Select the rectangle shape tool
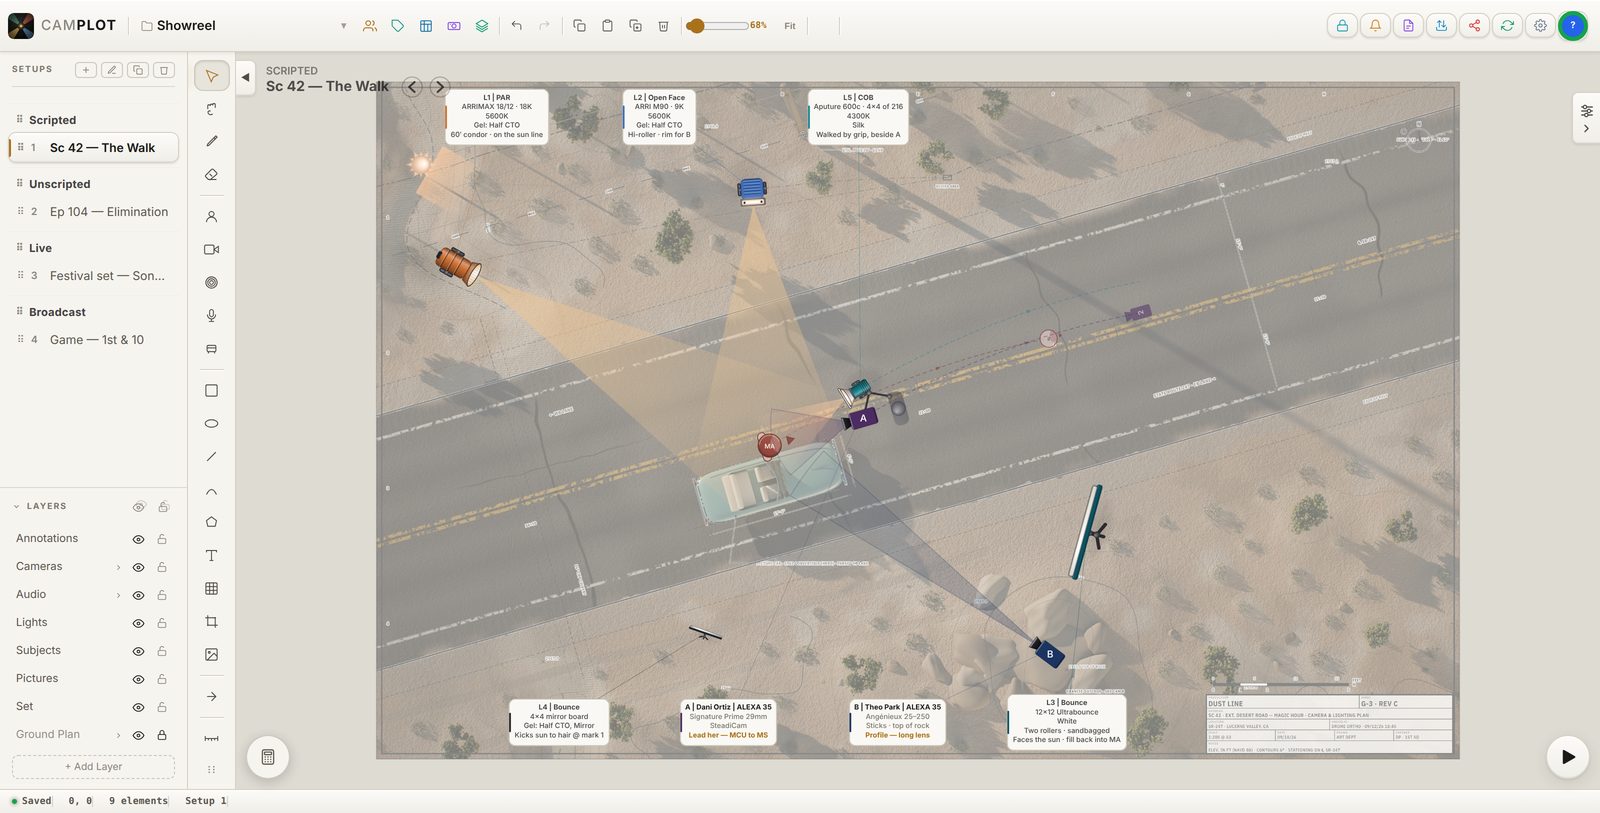This screenshot has width=1600, height=813. pos(211,391)
